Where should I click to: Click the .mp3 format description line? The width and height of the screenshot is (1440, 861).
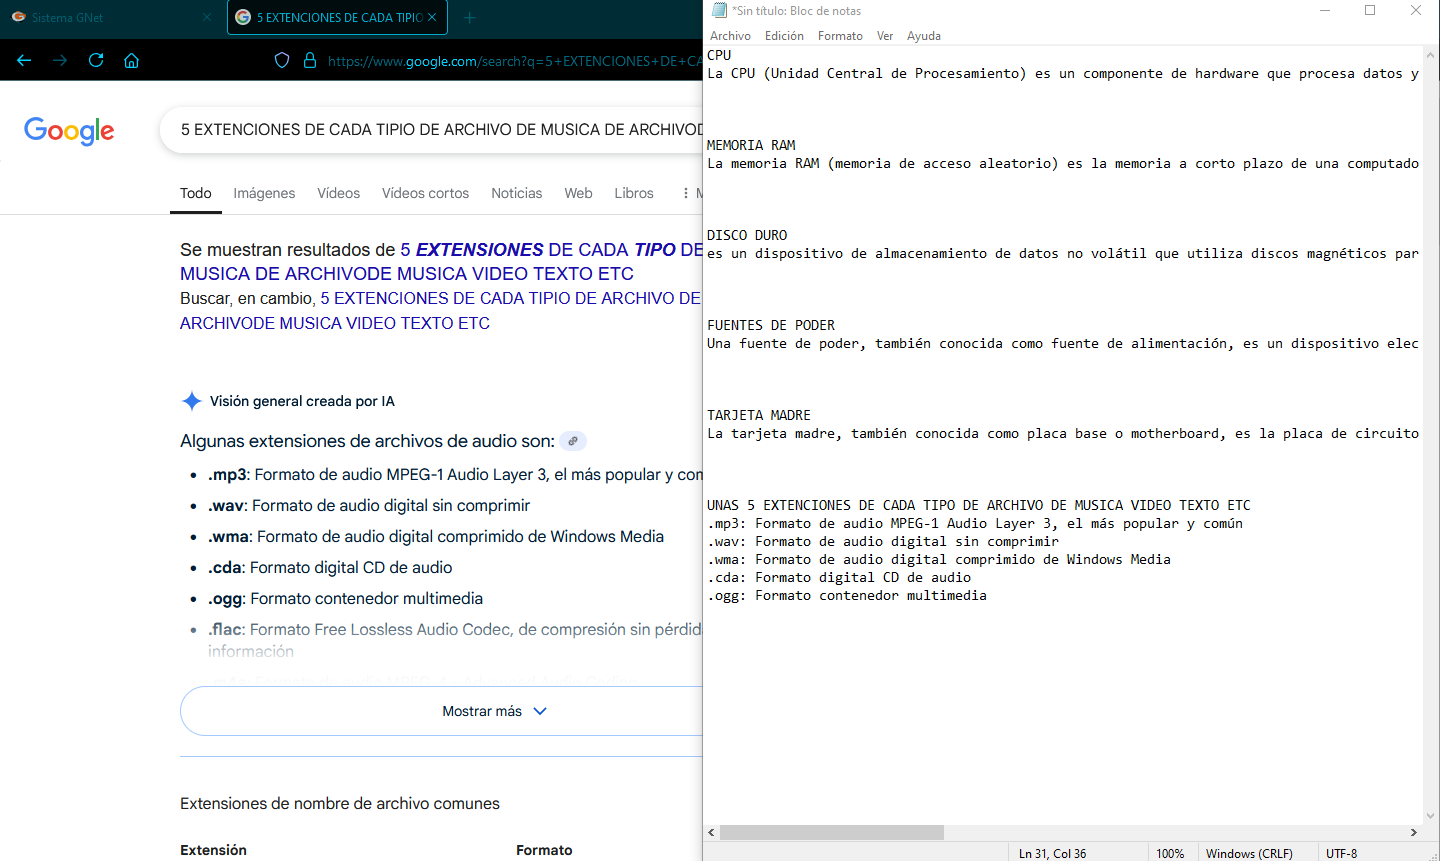point(455,474)
